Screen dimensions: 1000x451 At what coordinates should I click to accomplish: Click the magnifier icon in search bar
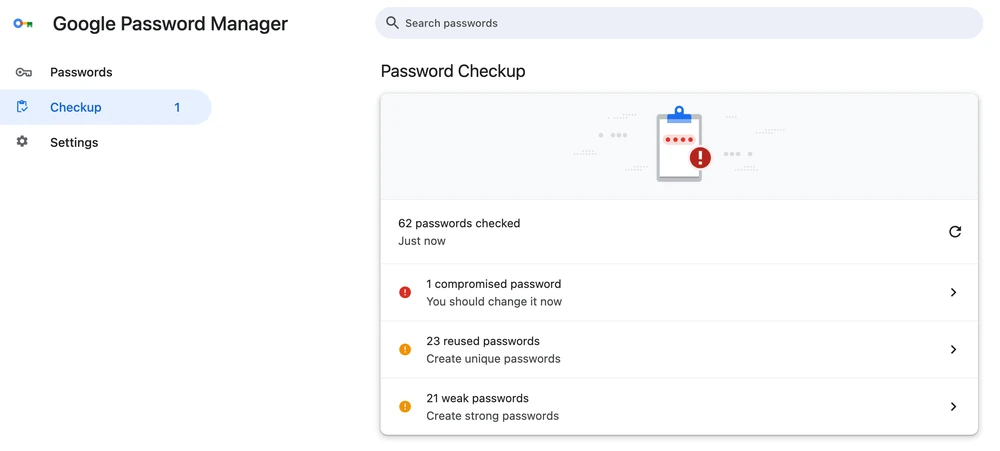click(392, 23)
